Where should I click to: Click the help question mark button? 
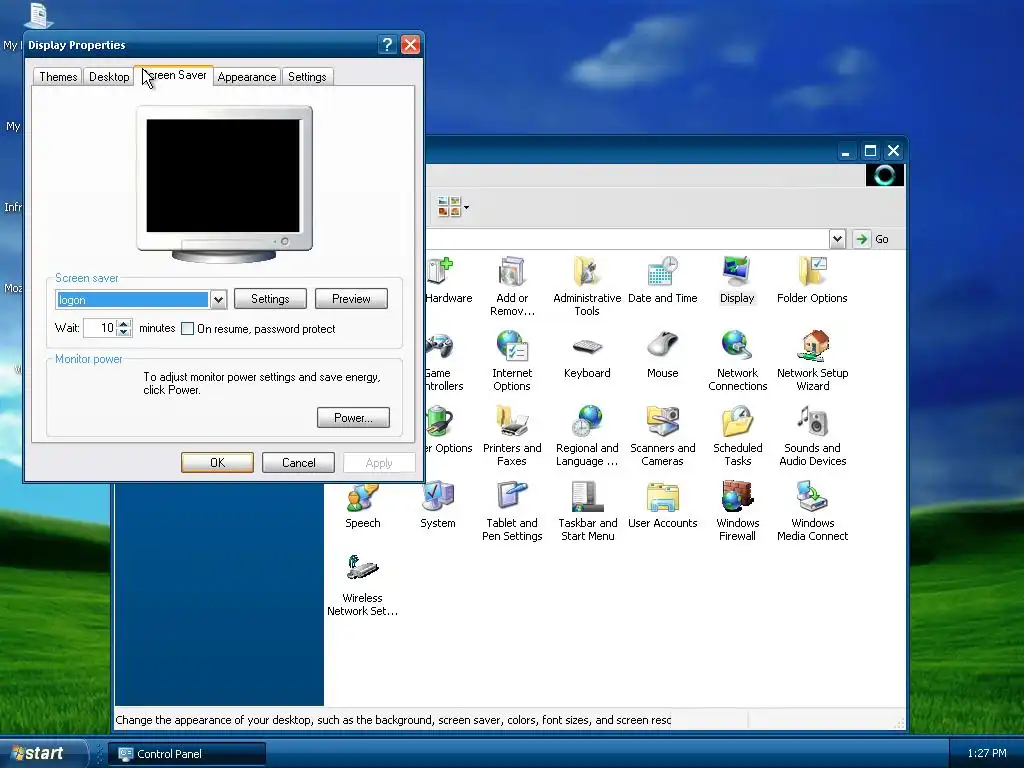387,44
